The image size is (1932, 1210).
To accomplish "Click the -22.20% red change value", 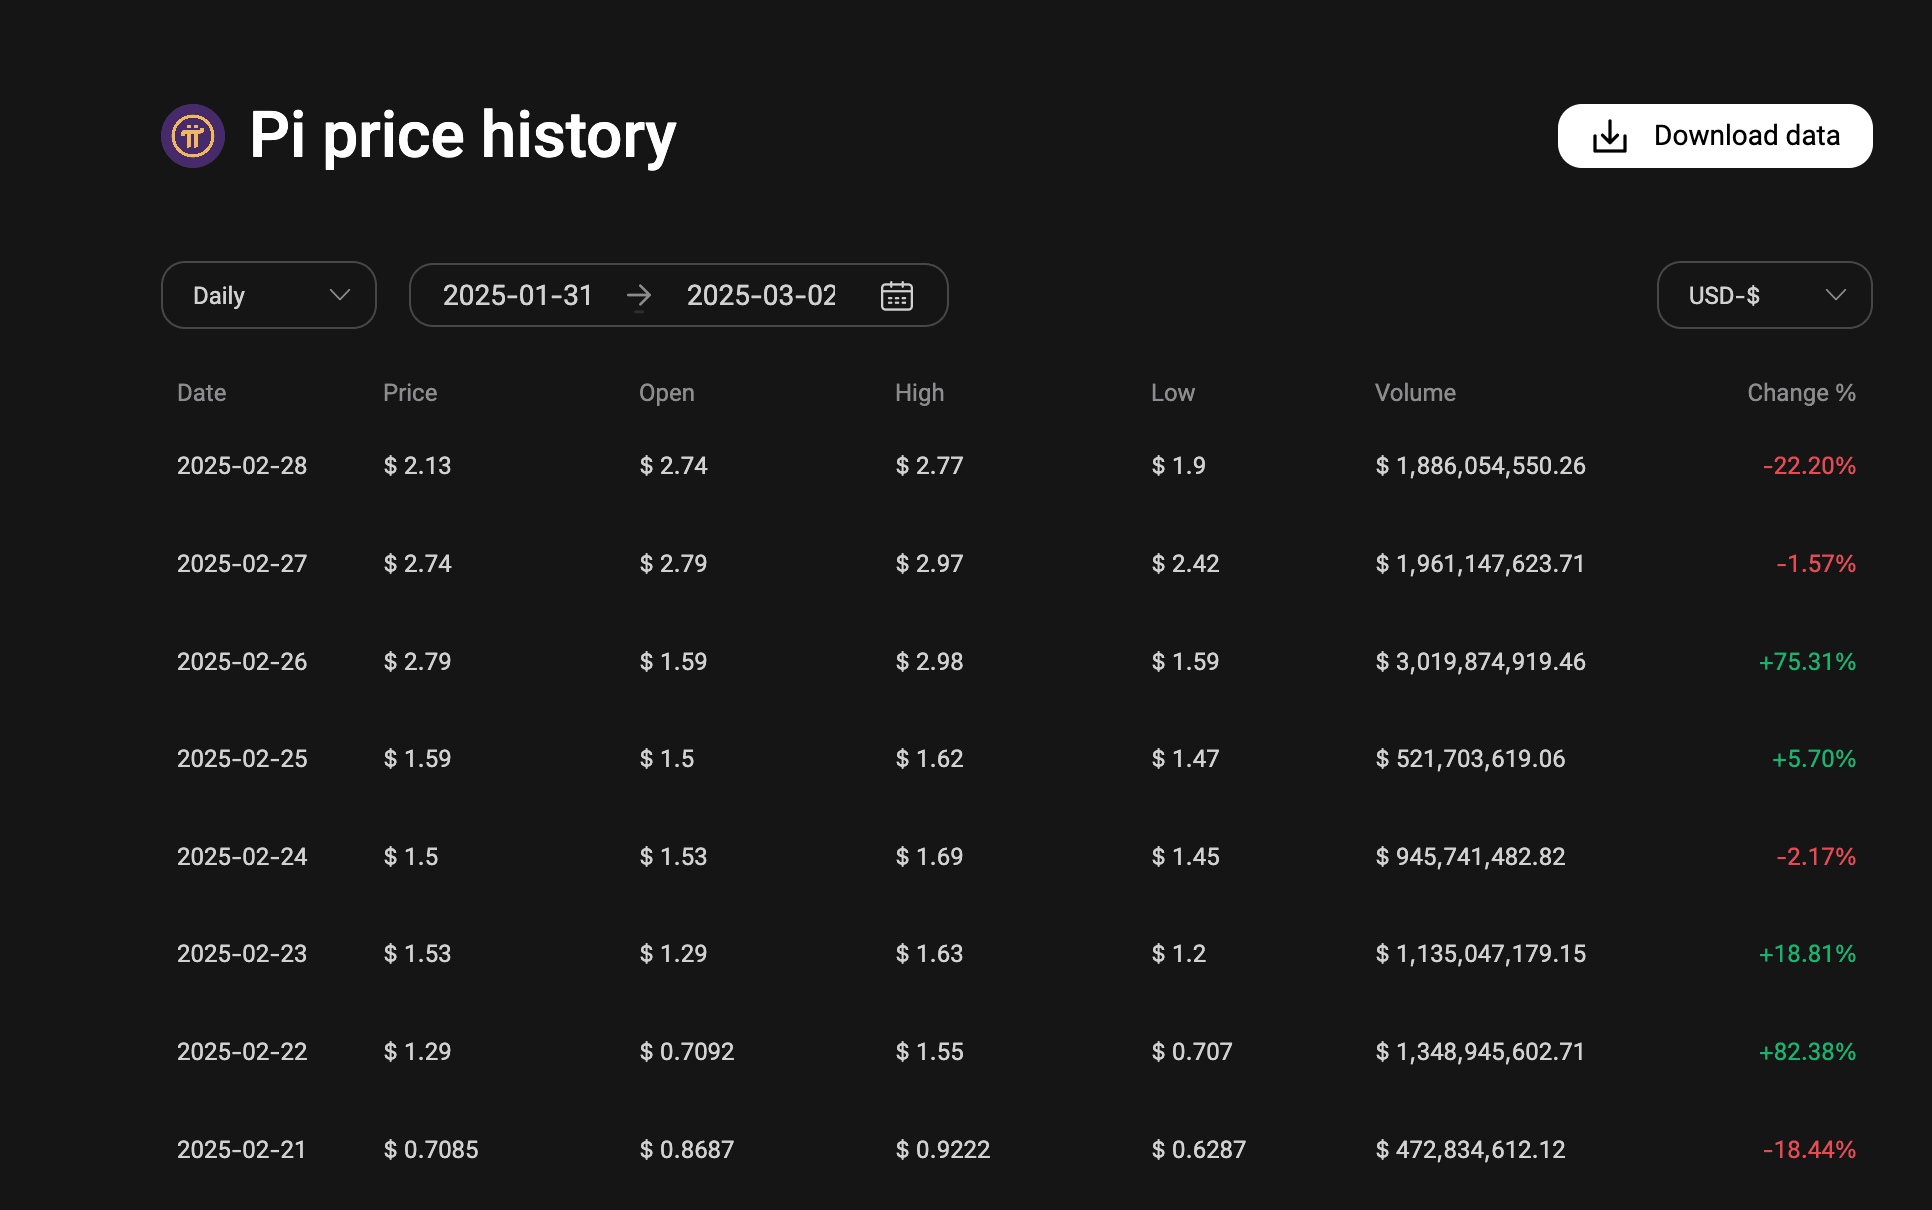I will 1809,465.
